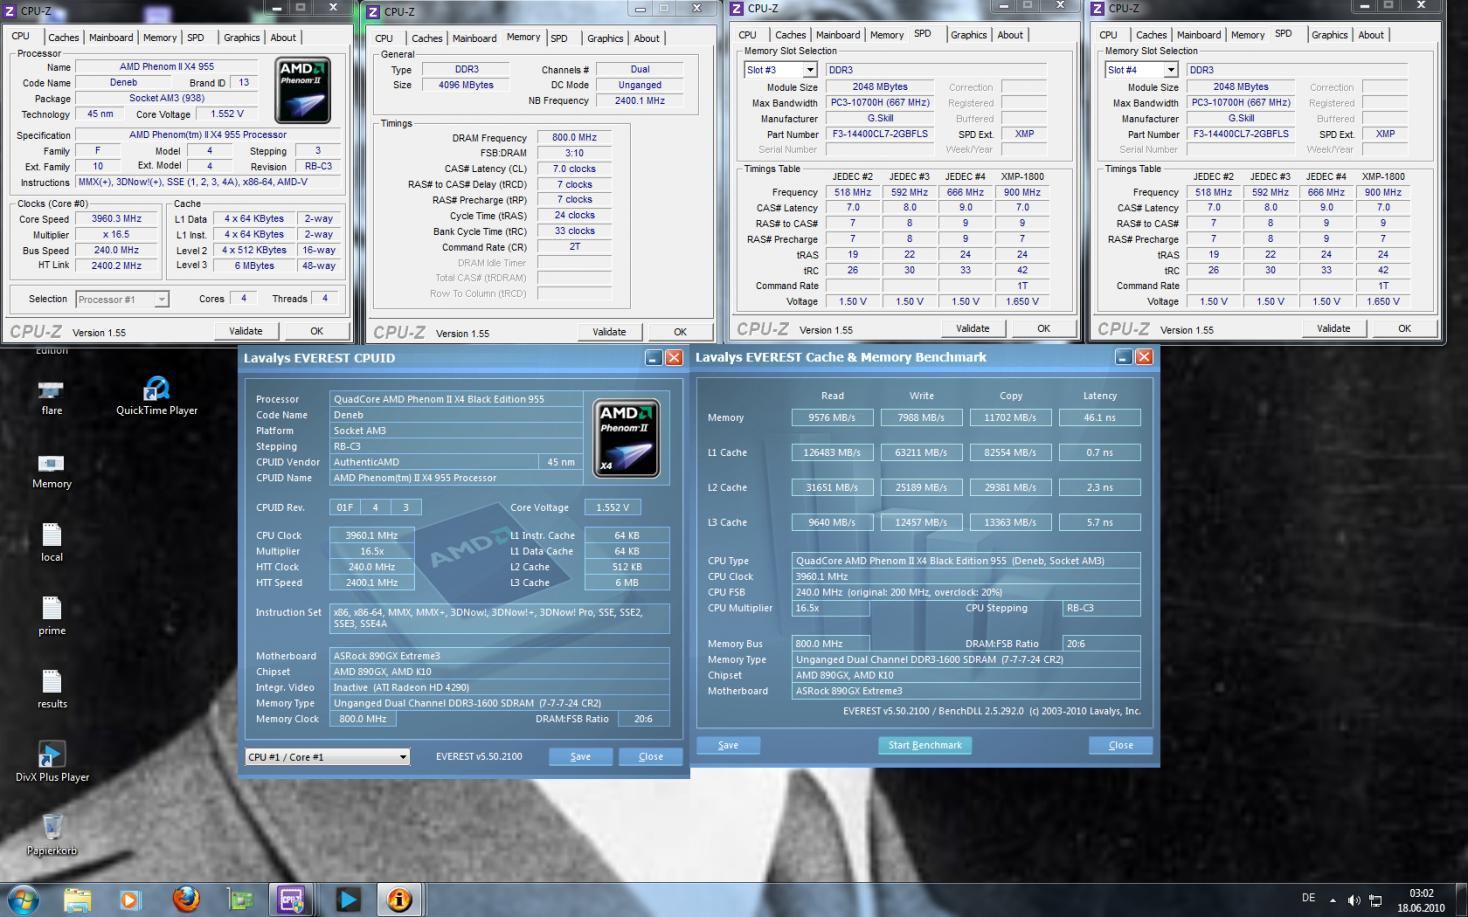Switch to CPU-Z via its taskbar icon
This screenshot has height=917, width=1468.
point(291,899)
